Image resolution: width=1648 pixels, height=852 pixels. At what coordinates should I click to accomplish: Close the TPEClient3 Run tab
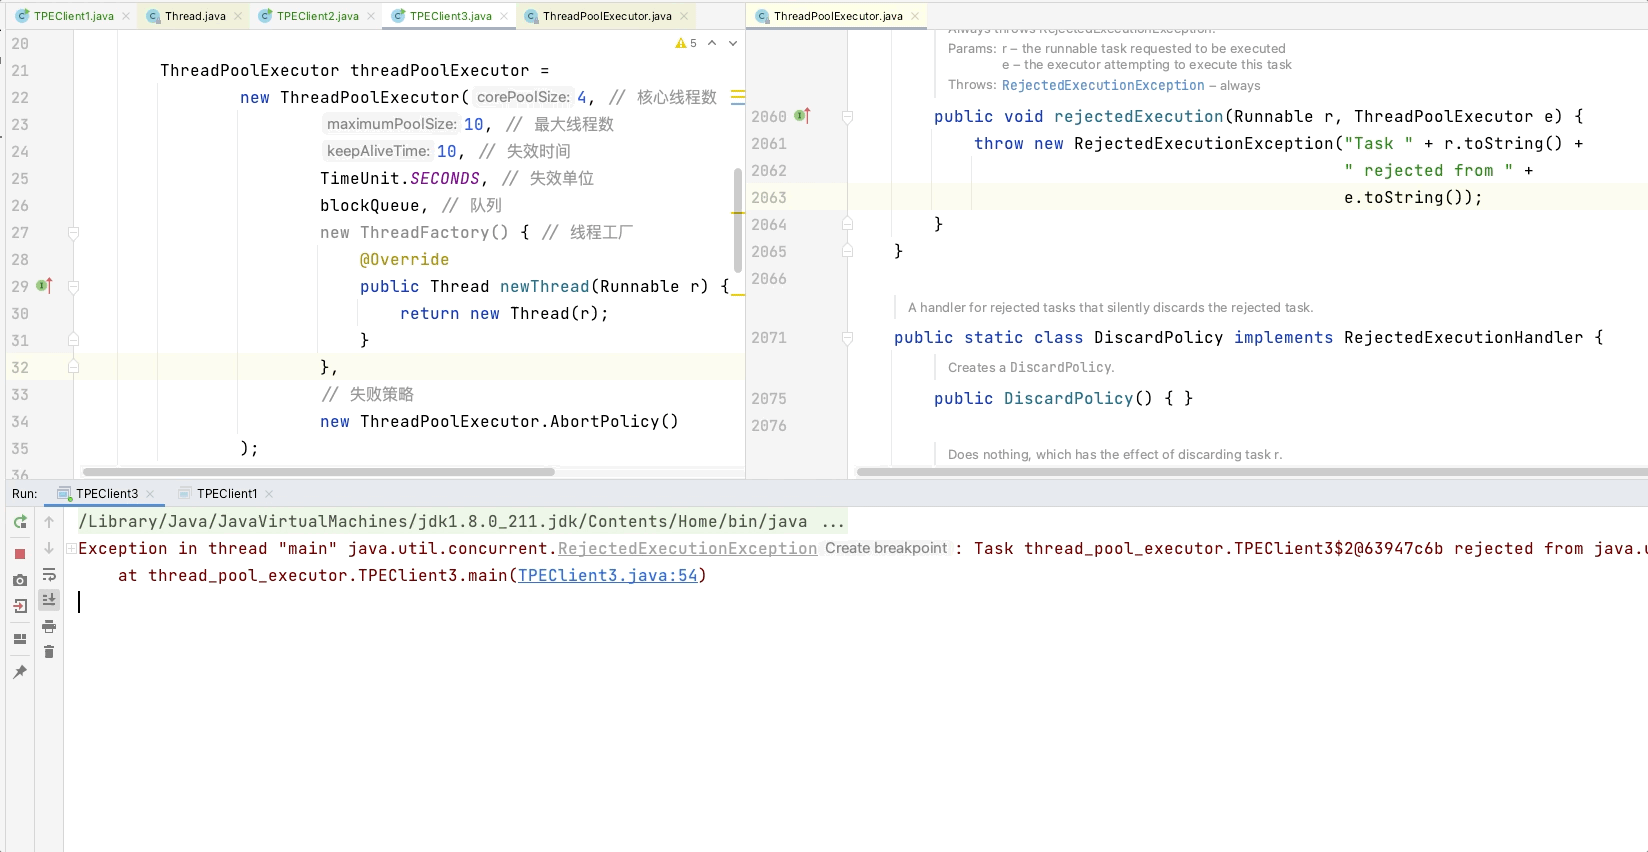tap(150, 494)
